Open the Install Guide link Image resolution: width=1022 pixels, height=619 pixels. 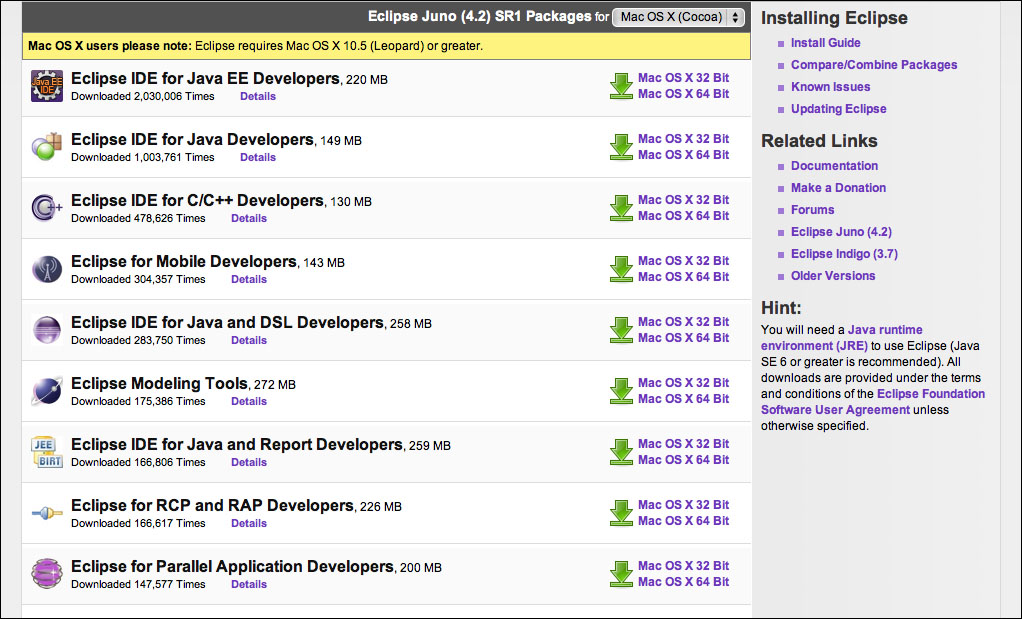(x=825, y=43)
